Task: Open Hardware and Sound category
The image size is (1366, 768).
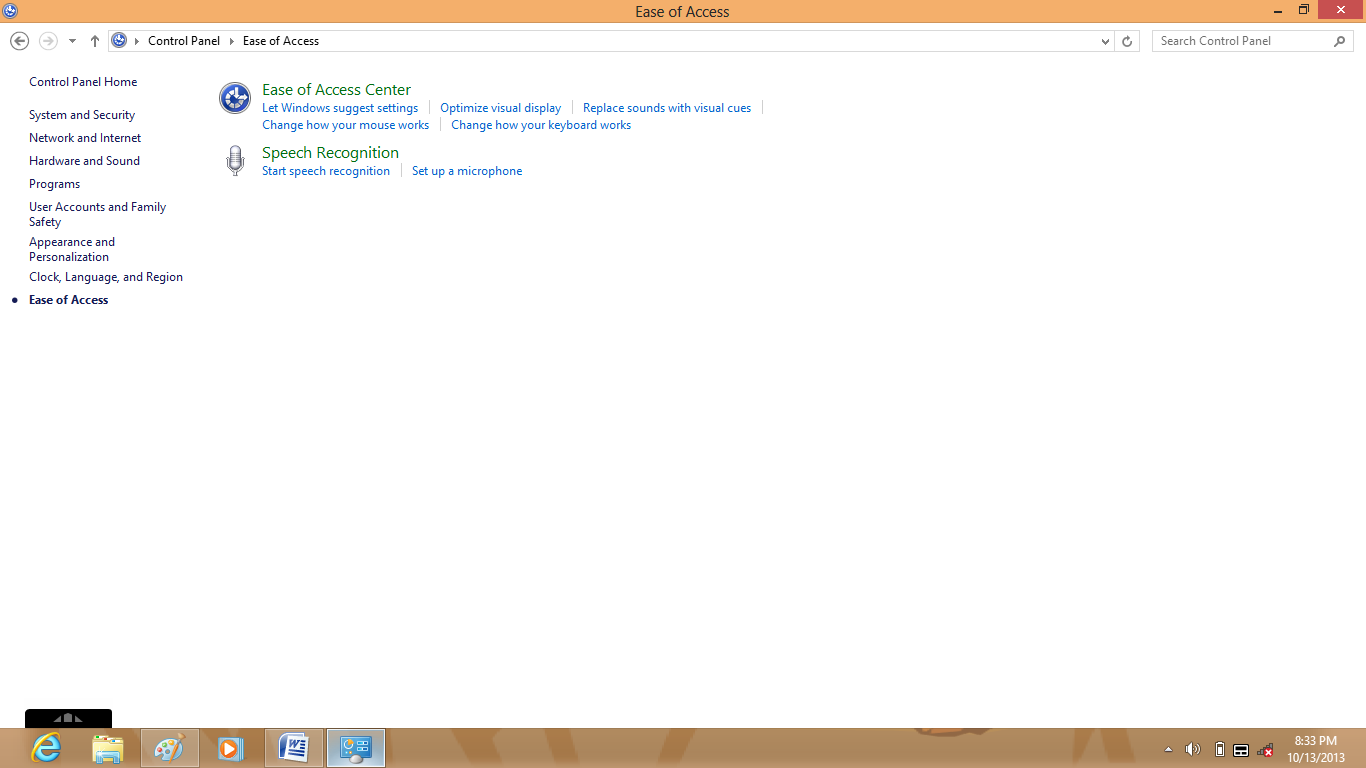Action: 84,161
